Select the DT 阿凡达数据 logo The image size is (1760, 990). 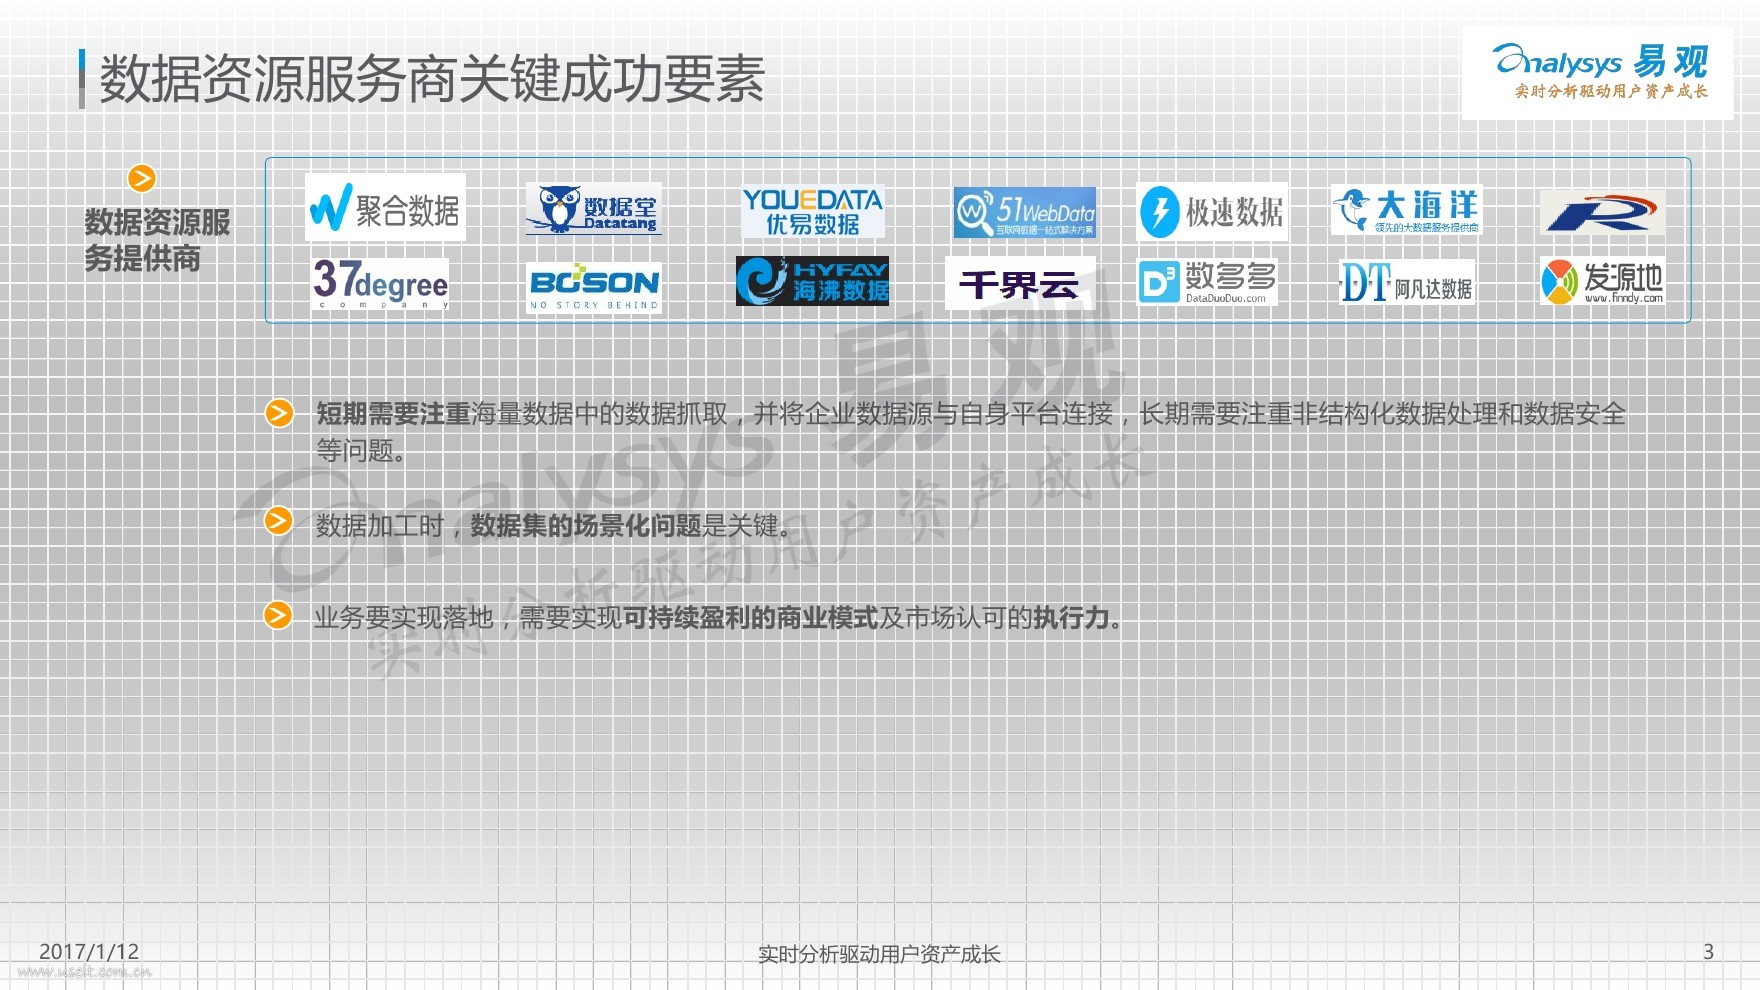[x=1406, y=283]
